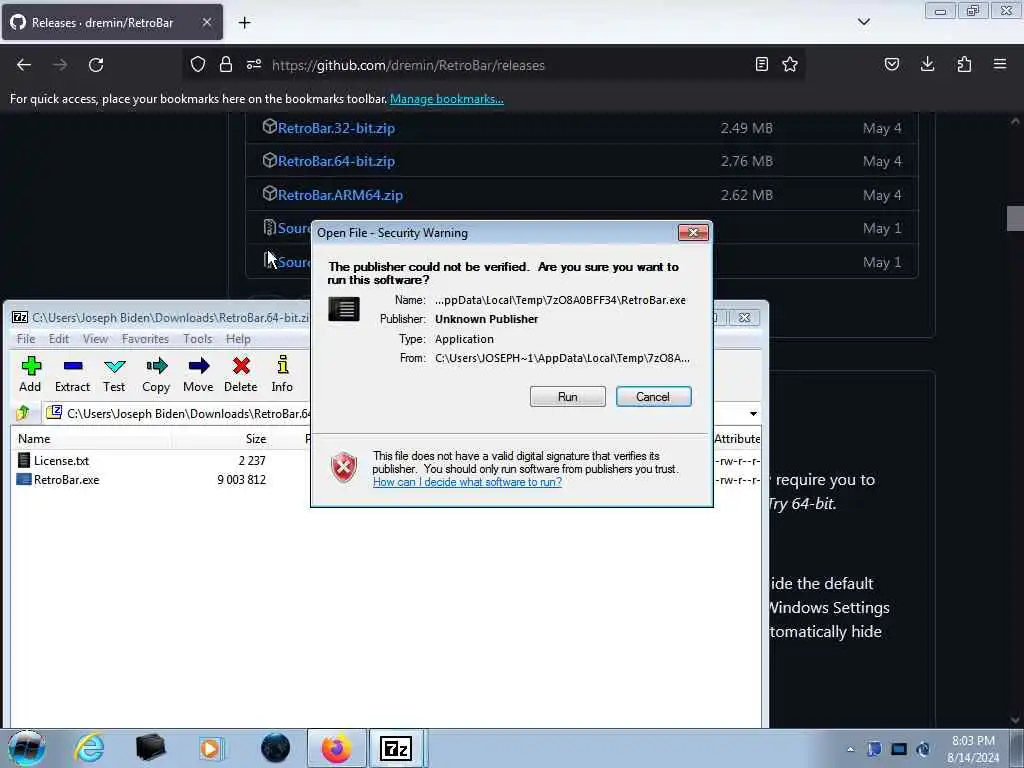Go back in Firefox

24,65
